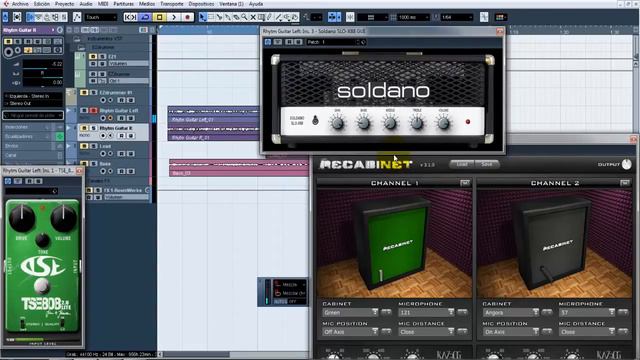Open the Ayuda menu

point(256,4)
